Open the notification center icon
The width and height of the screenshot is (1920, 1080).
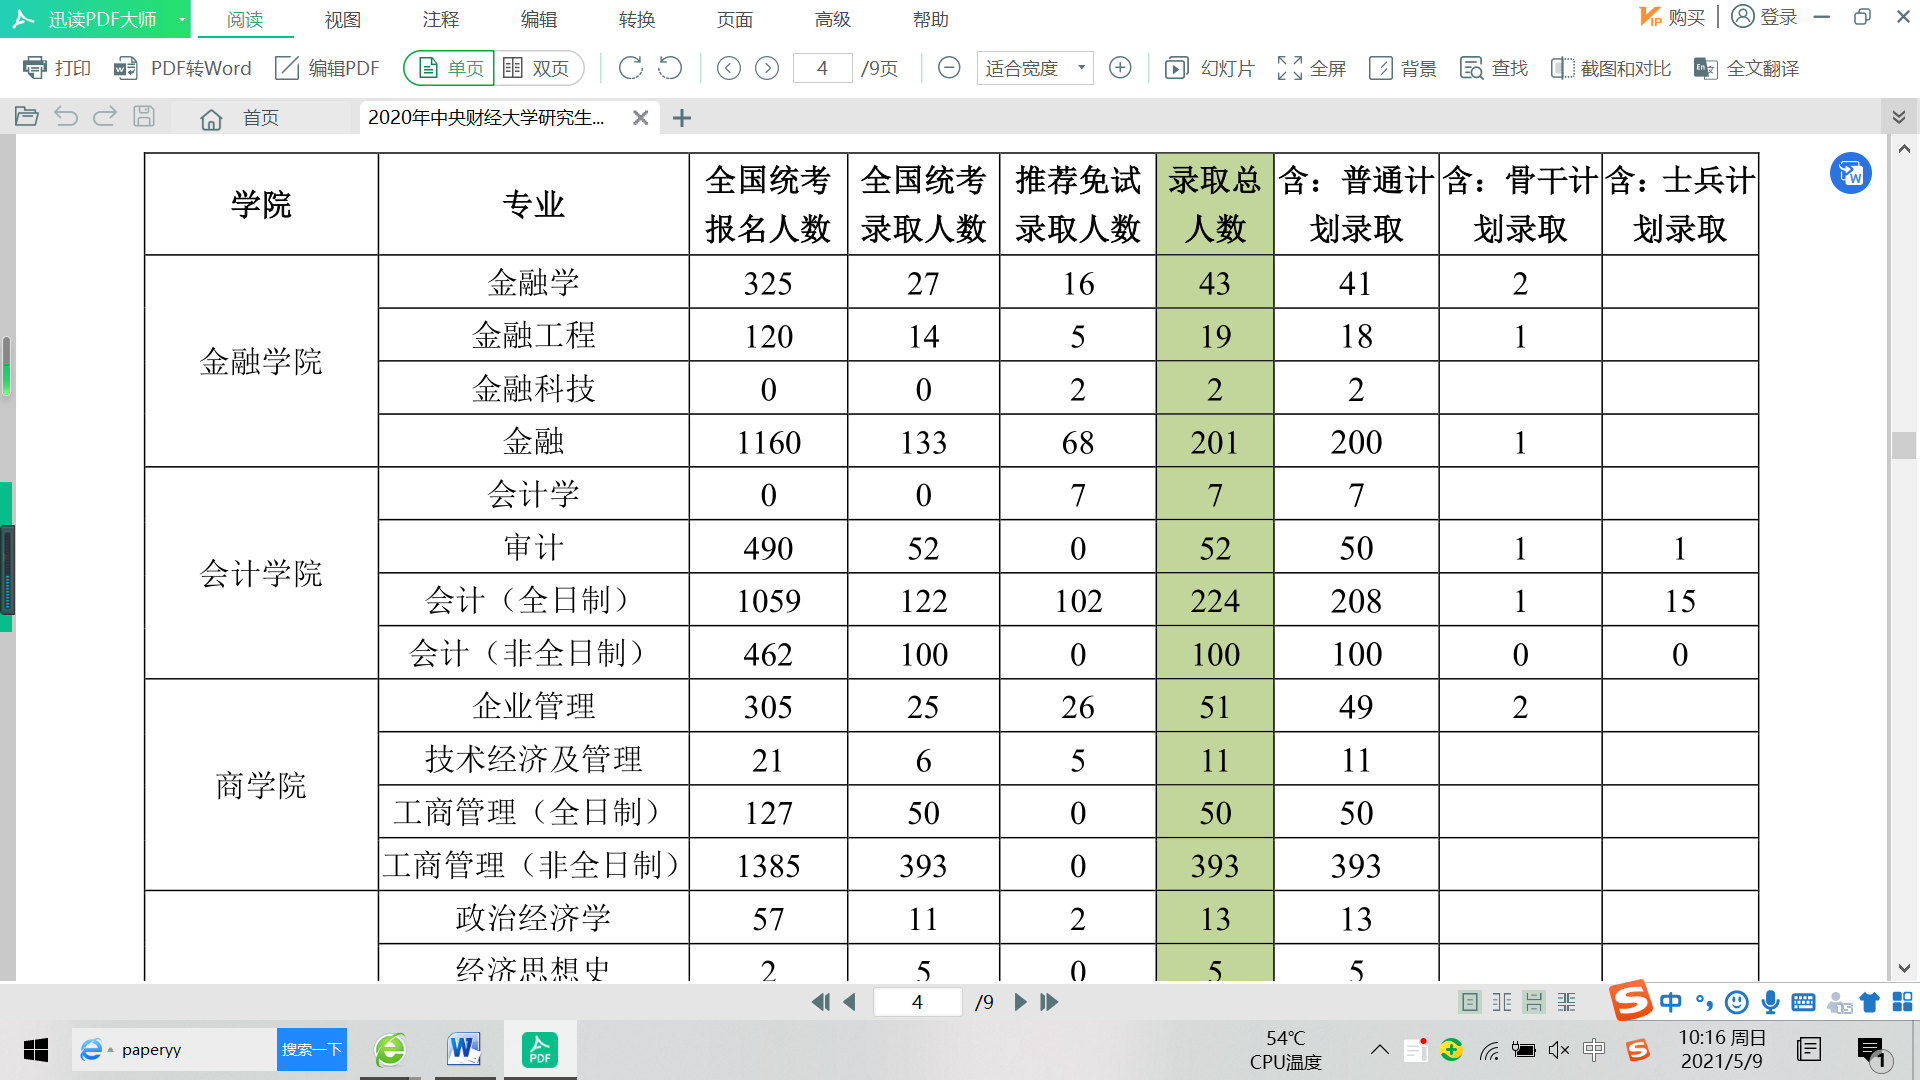coord(1872,1051)
